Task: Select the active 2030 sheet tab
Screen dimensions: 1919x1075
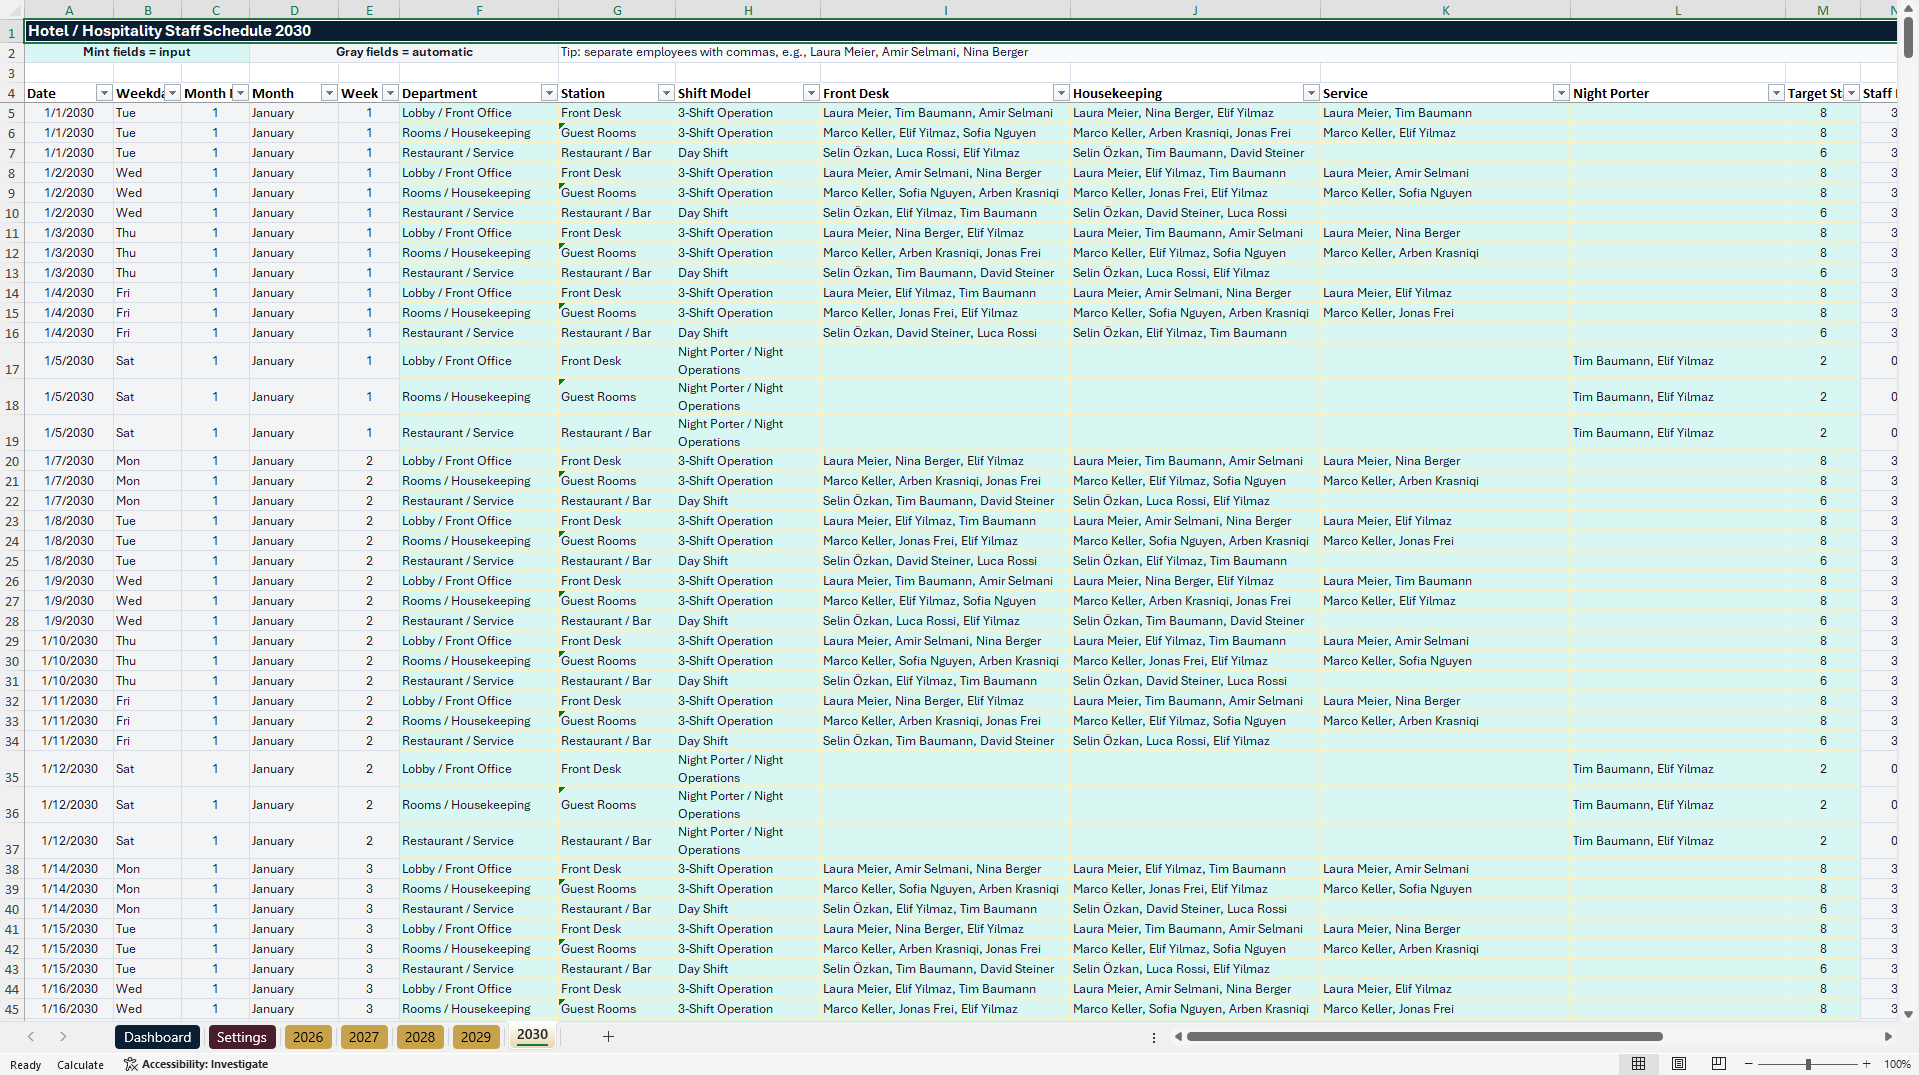Action: pyautogui.click(x=532, y=1035)
